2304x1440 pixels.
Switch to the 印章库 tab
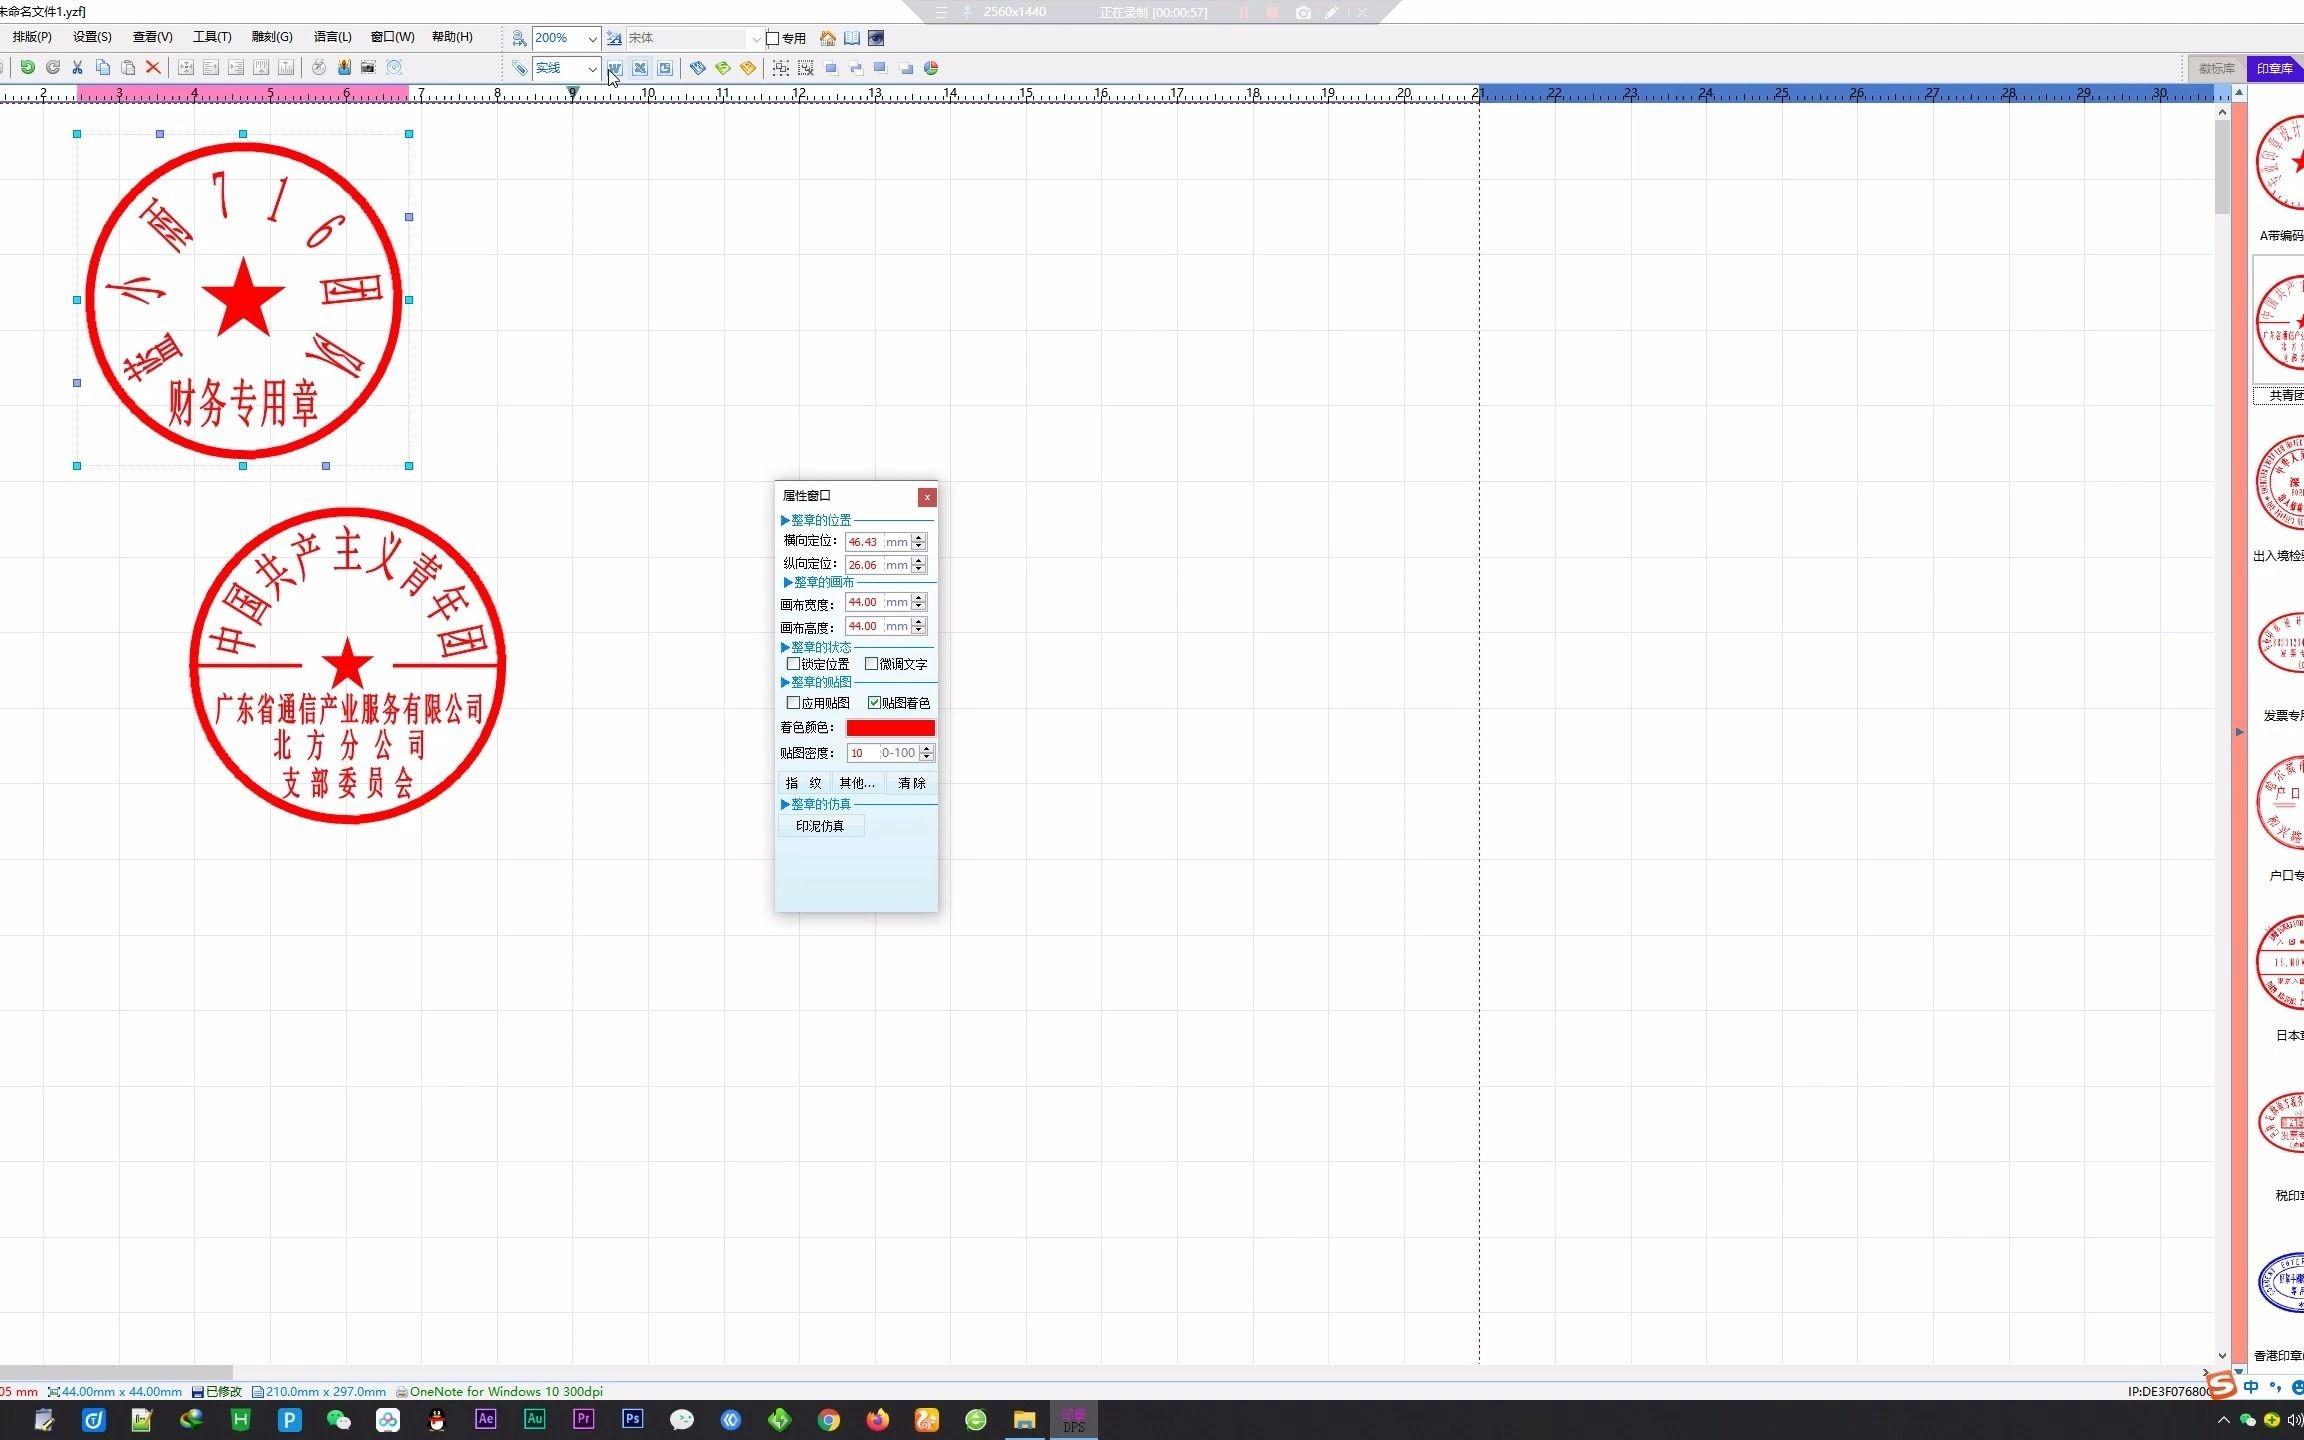click(x=2274, y=68)
